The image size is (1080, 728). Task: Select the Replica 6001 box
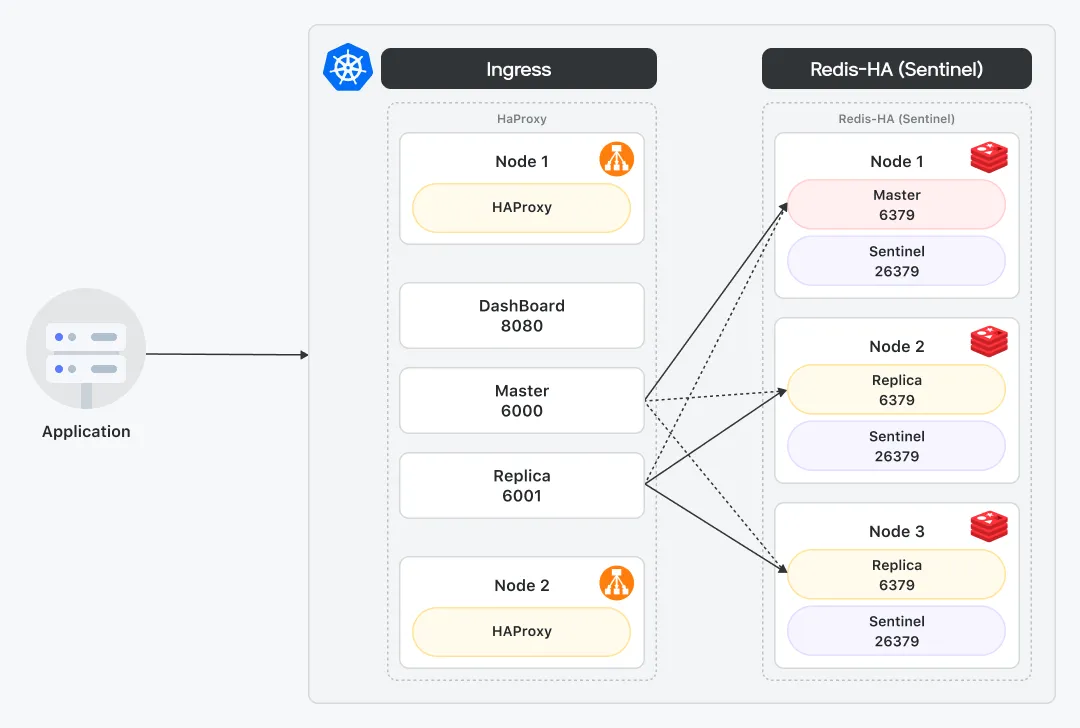coord(521,486)
